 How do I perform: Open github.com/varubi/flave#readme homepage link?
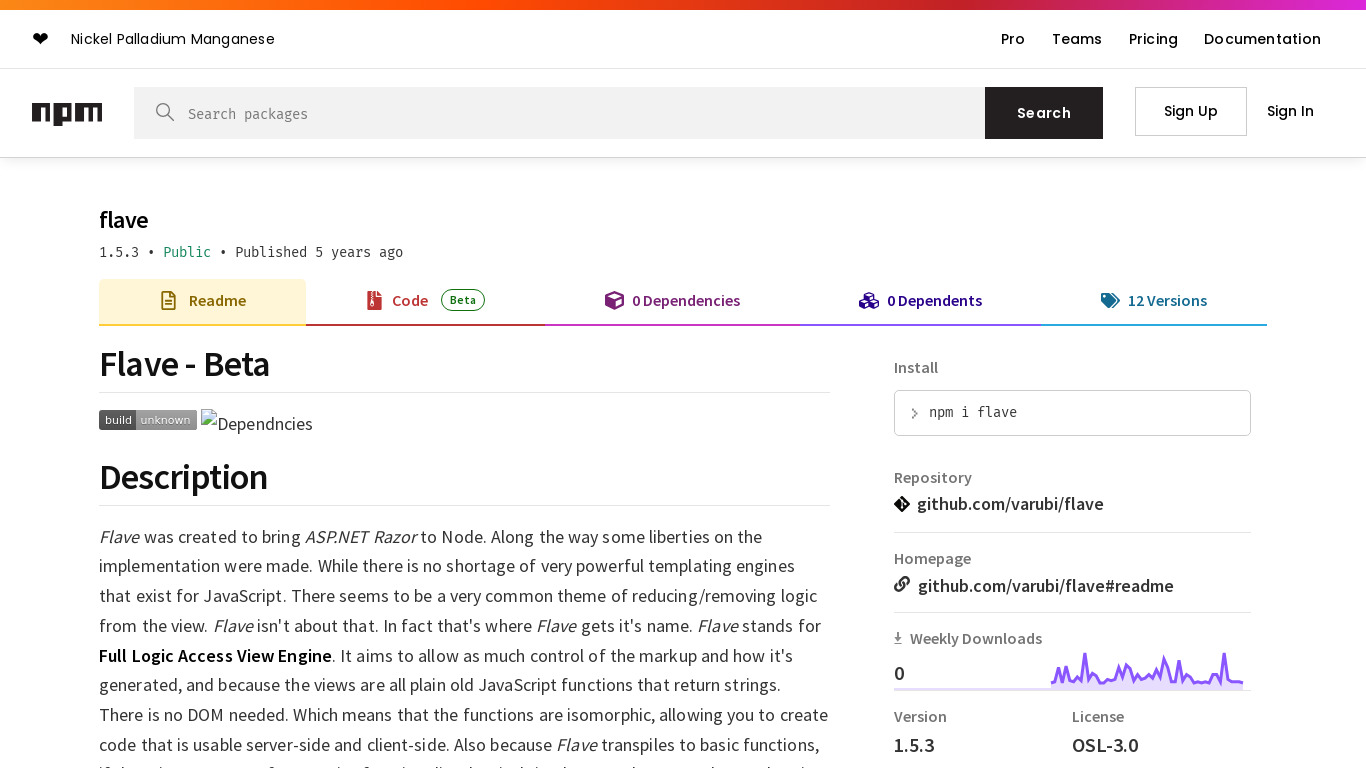click(1046, 586)
